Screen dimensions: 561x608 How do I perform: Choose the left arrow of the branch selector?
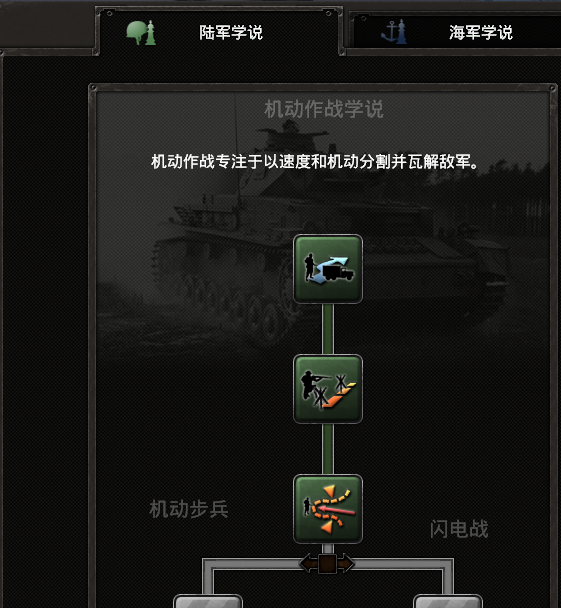point(309,564)
